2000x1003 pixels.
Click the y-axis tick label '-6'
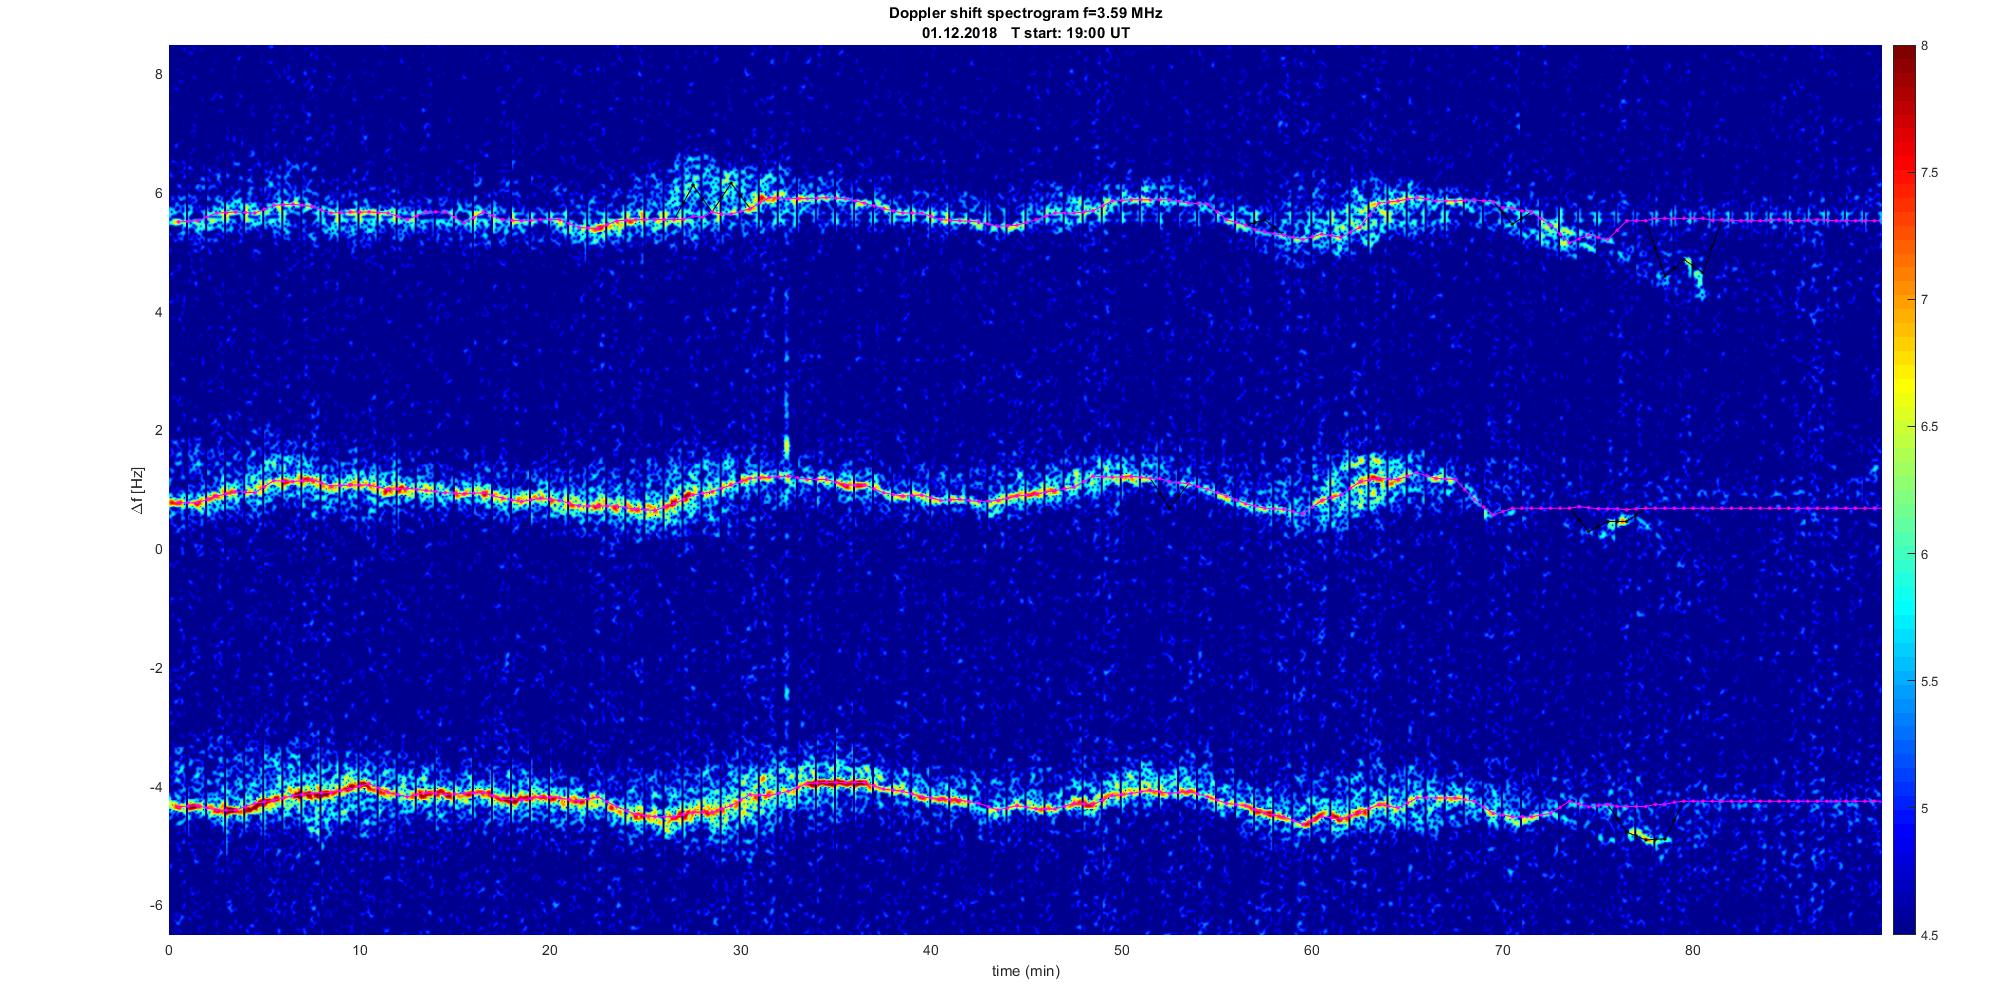pyautogui.click(x=155, y=905)
